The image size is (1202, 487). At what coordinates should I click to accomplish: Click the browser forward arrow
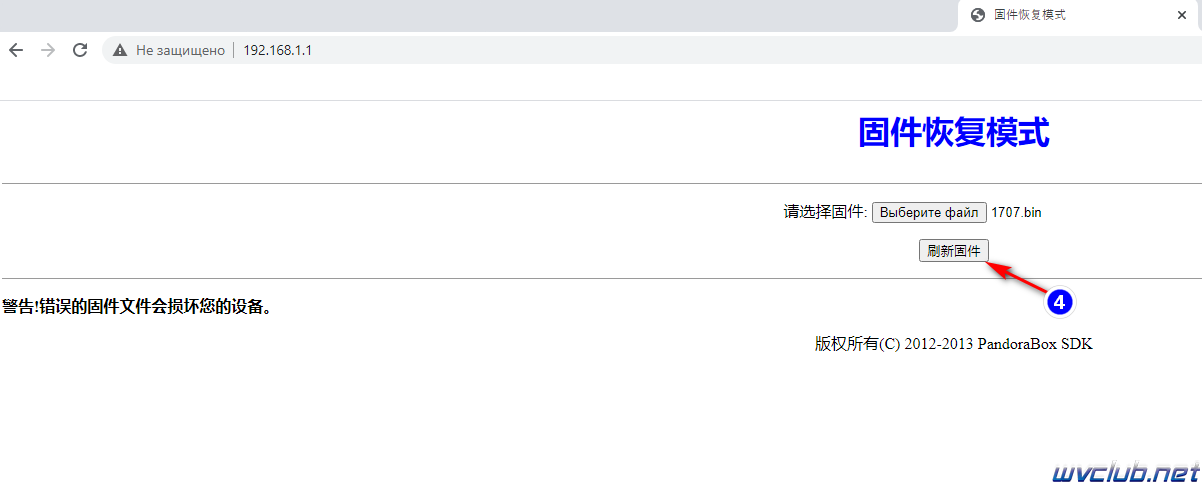tap(48, 50)
